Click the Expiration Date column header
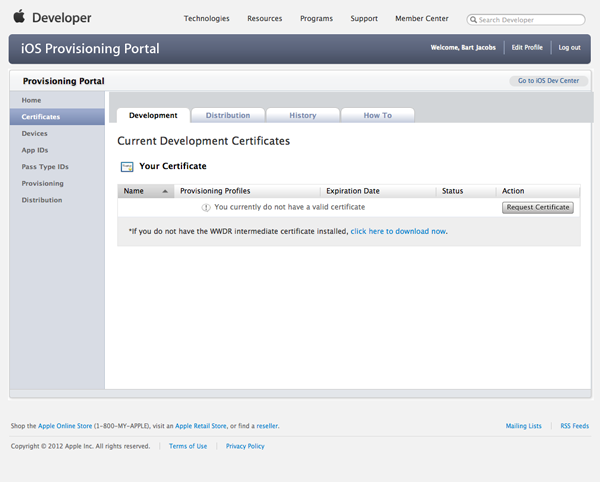600x482 pixels. click(378, 191)
